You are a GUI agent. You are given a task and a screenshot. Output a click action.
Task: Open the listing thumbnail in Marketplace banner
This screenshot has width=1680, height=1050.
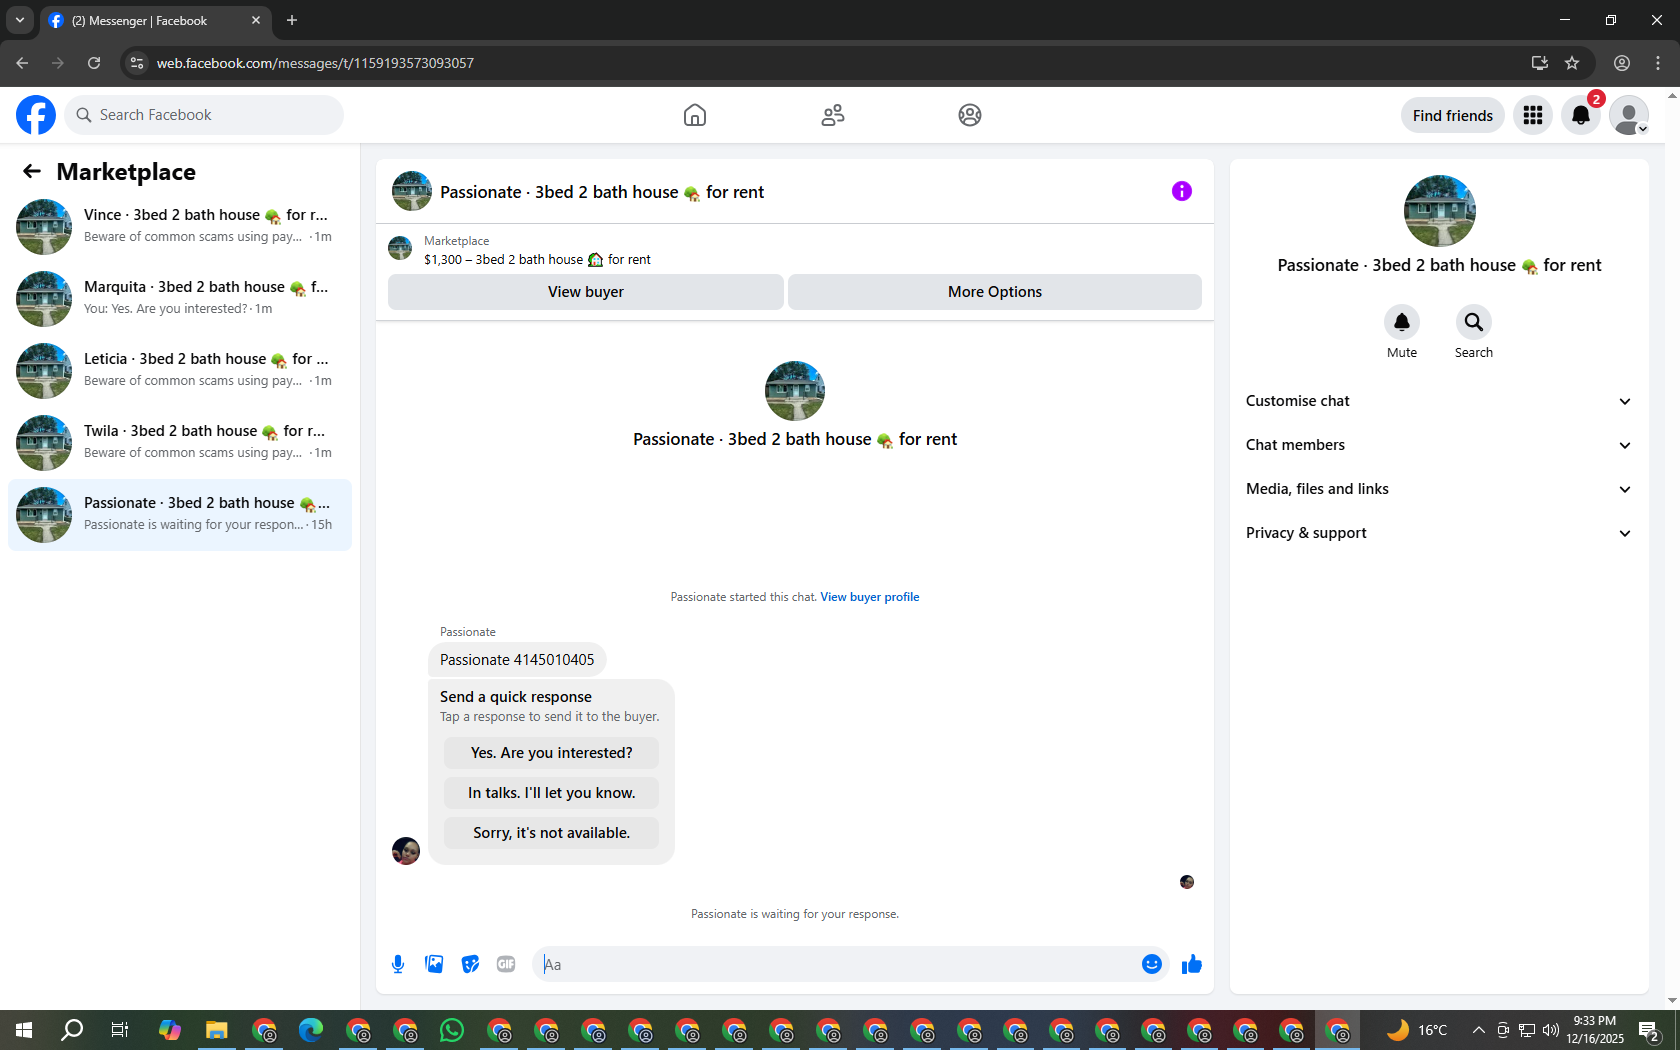(400, 249)
